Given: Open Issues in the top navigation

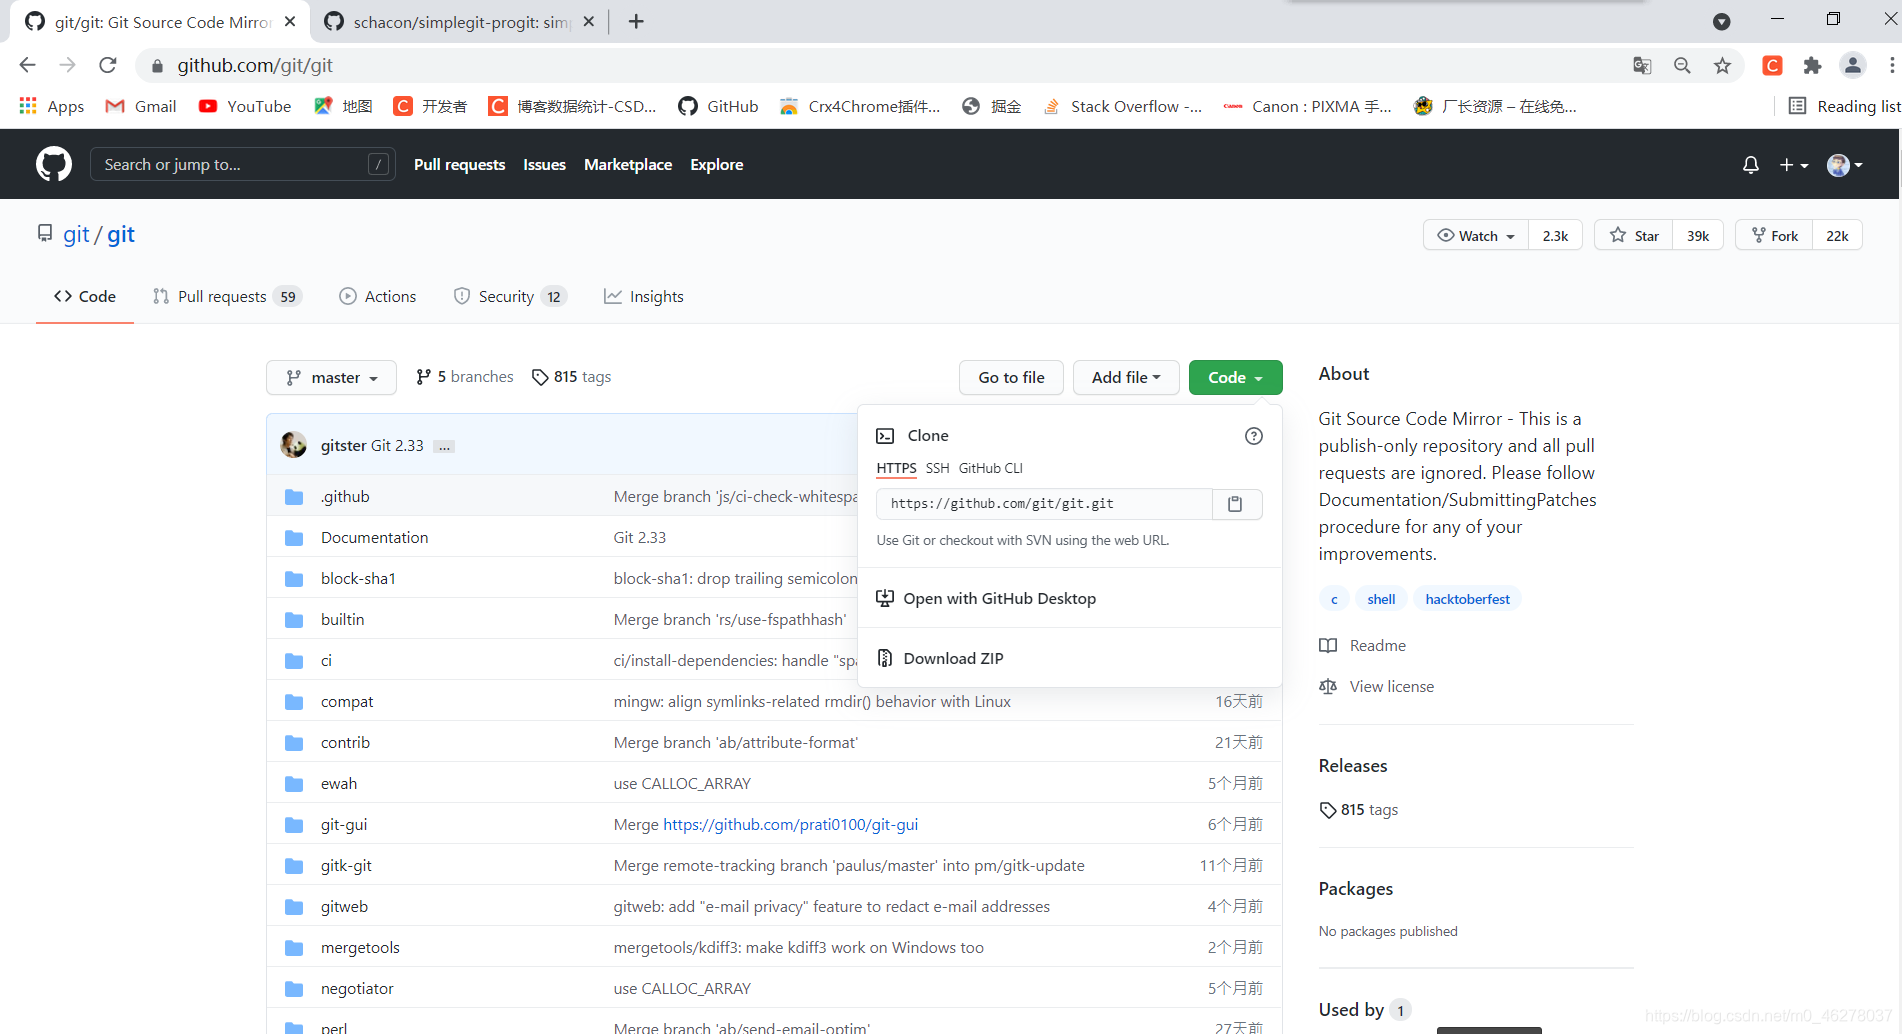Looking at the screenshot, I should pyautogui.click(x=544, y=165).
